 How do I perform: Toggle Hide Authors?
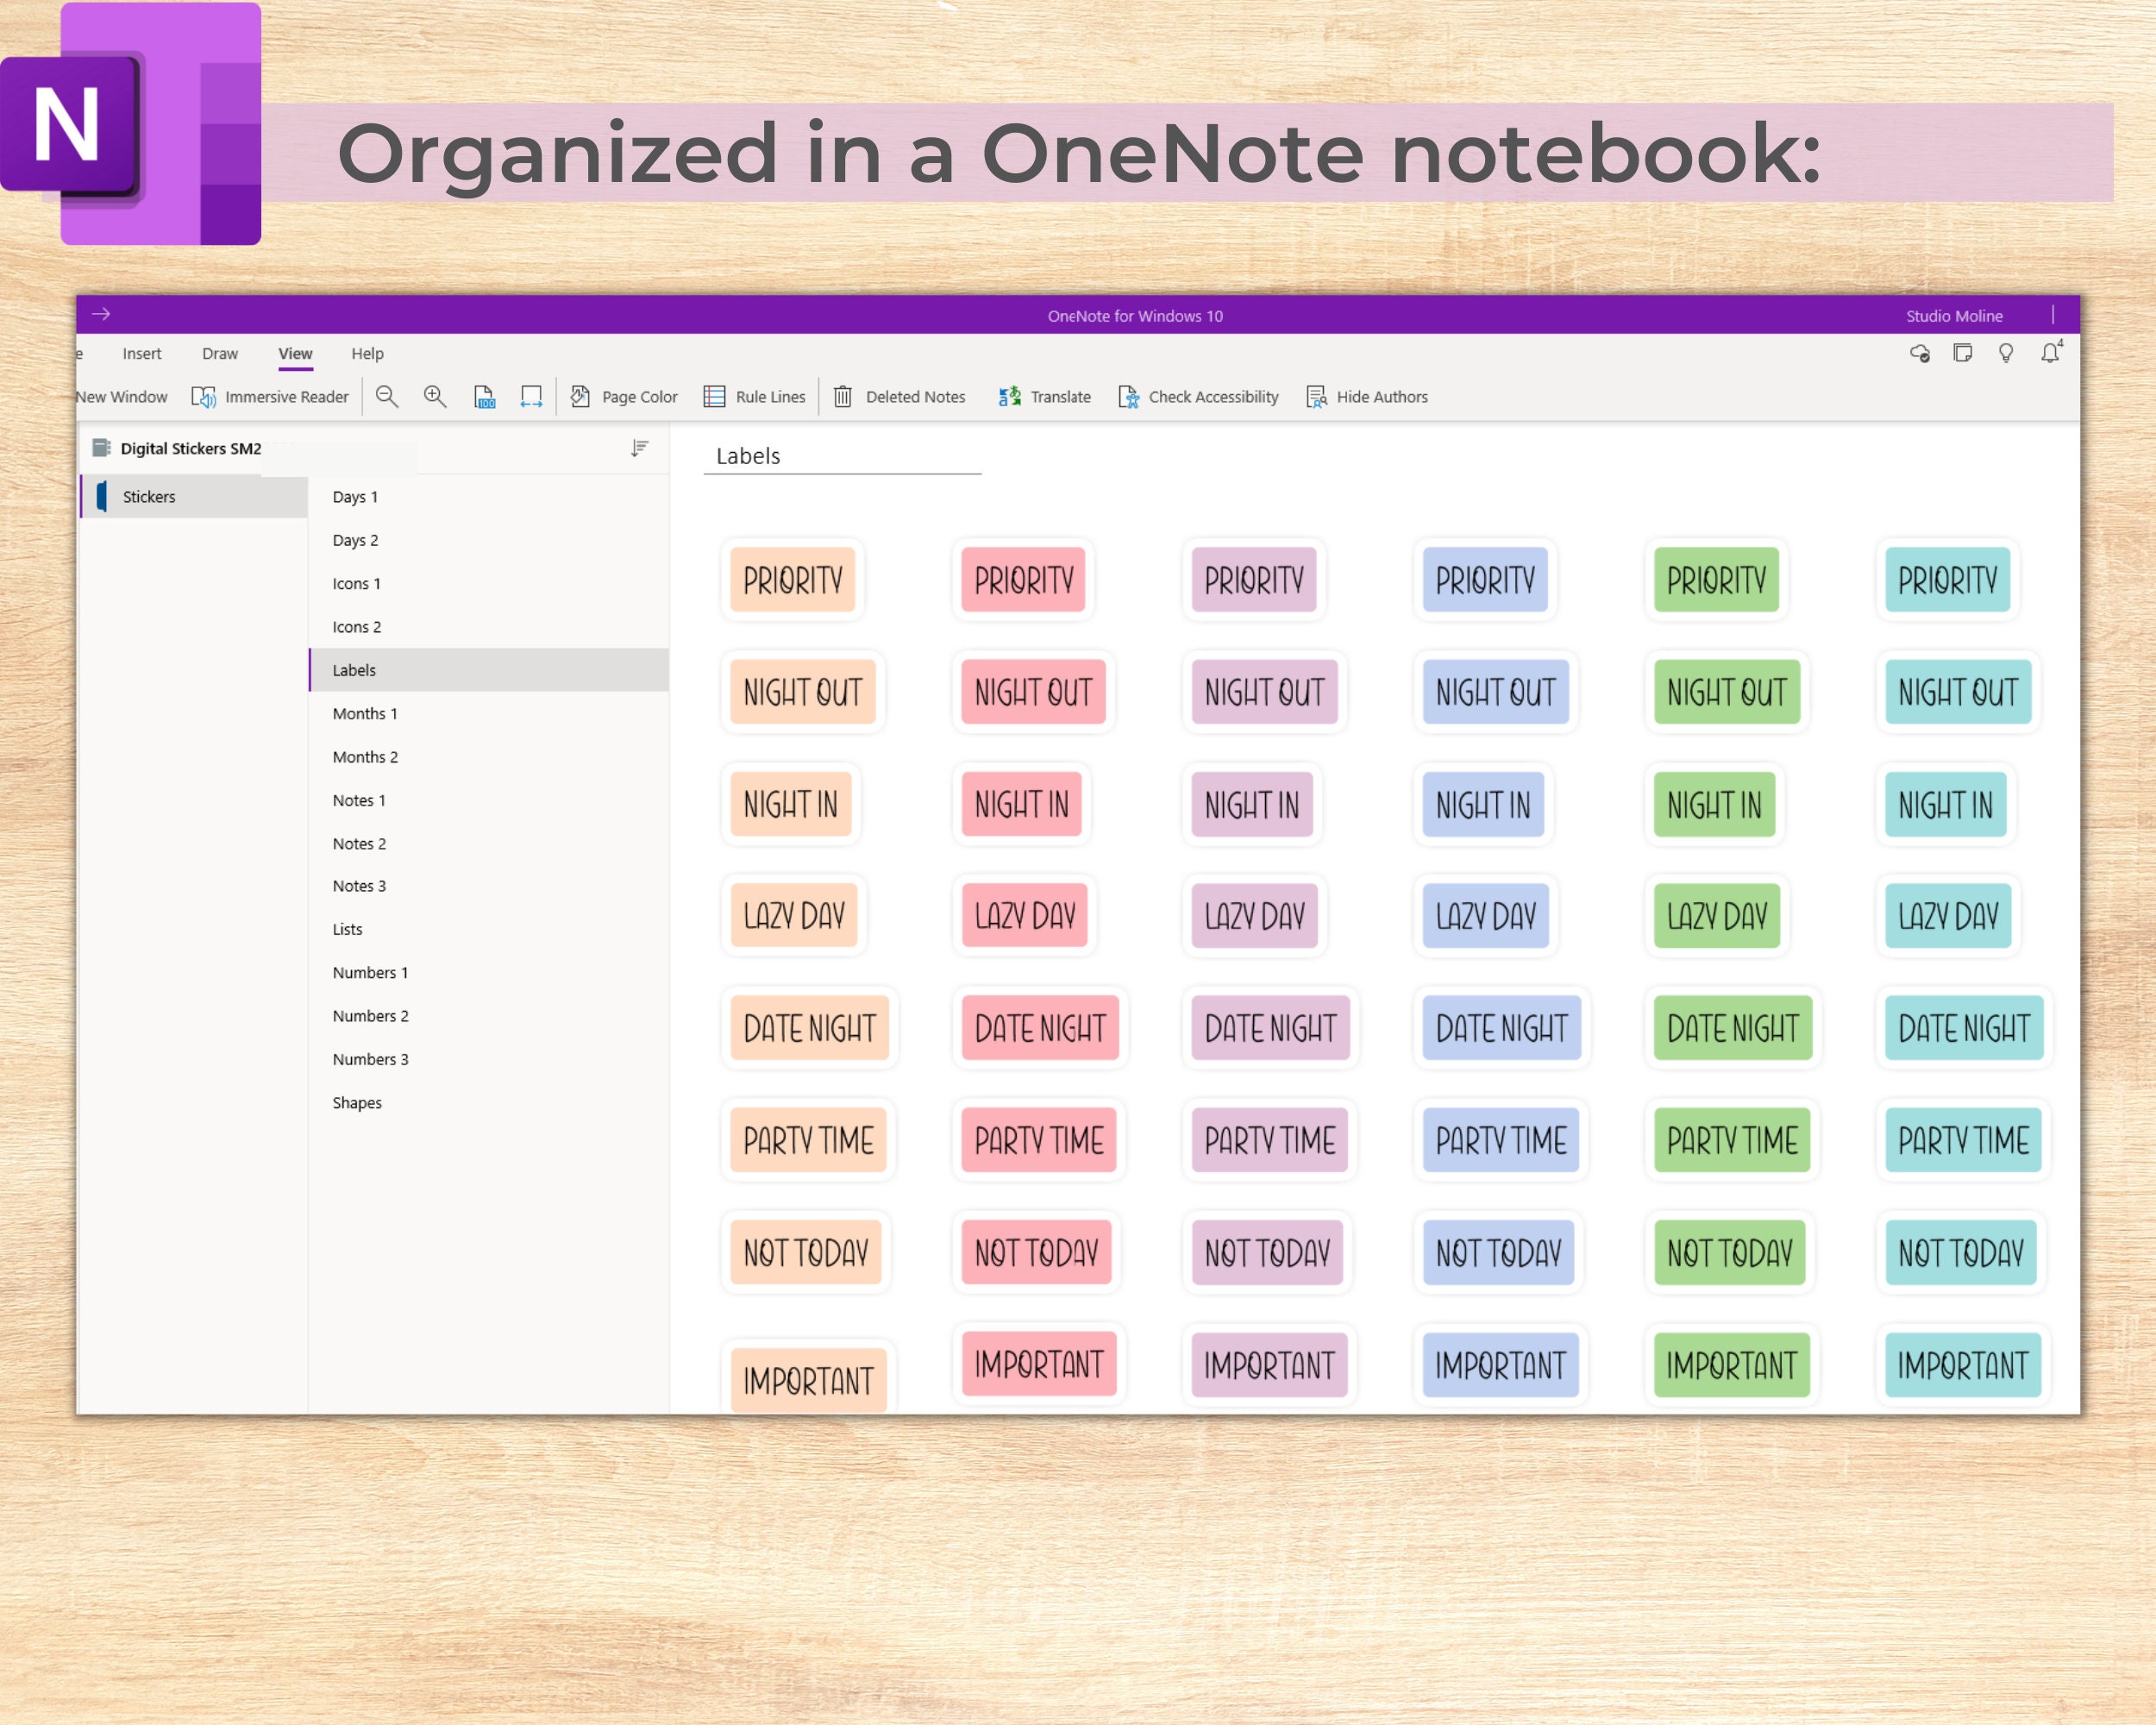pyautogui.click(x=1367, y=396)
